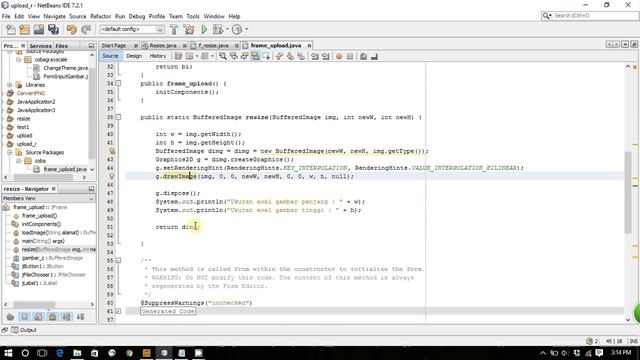640x360 pixels.
Task: Click the Build Project hammer icon
Action: pos(174,29)
